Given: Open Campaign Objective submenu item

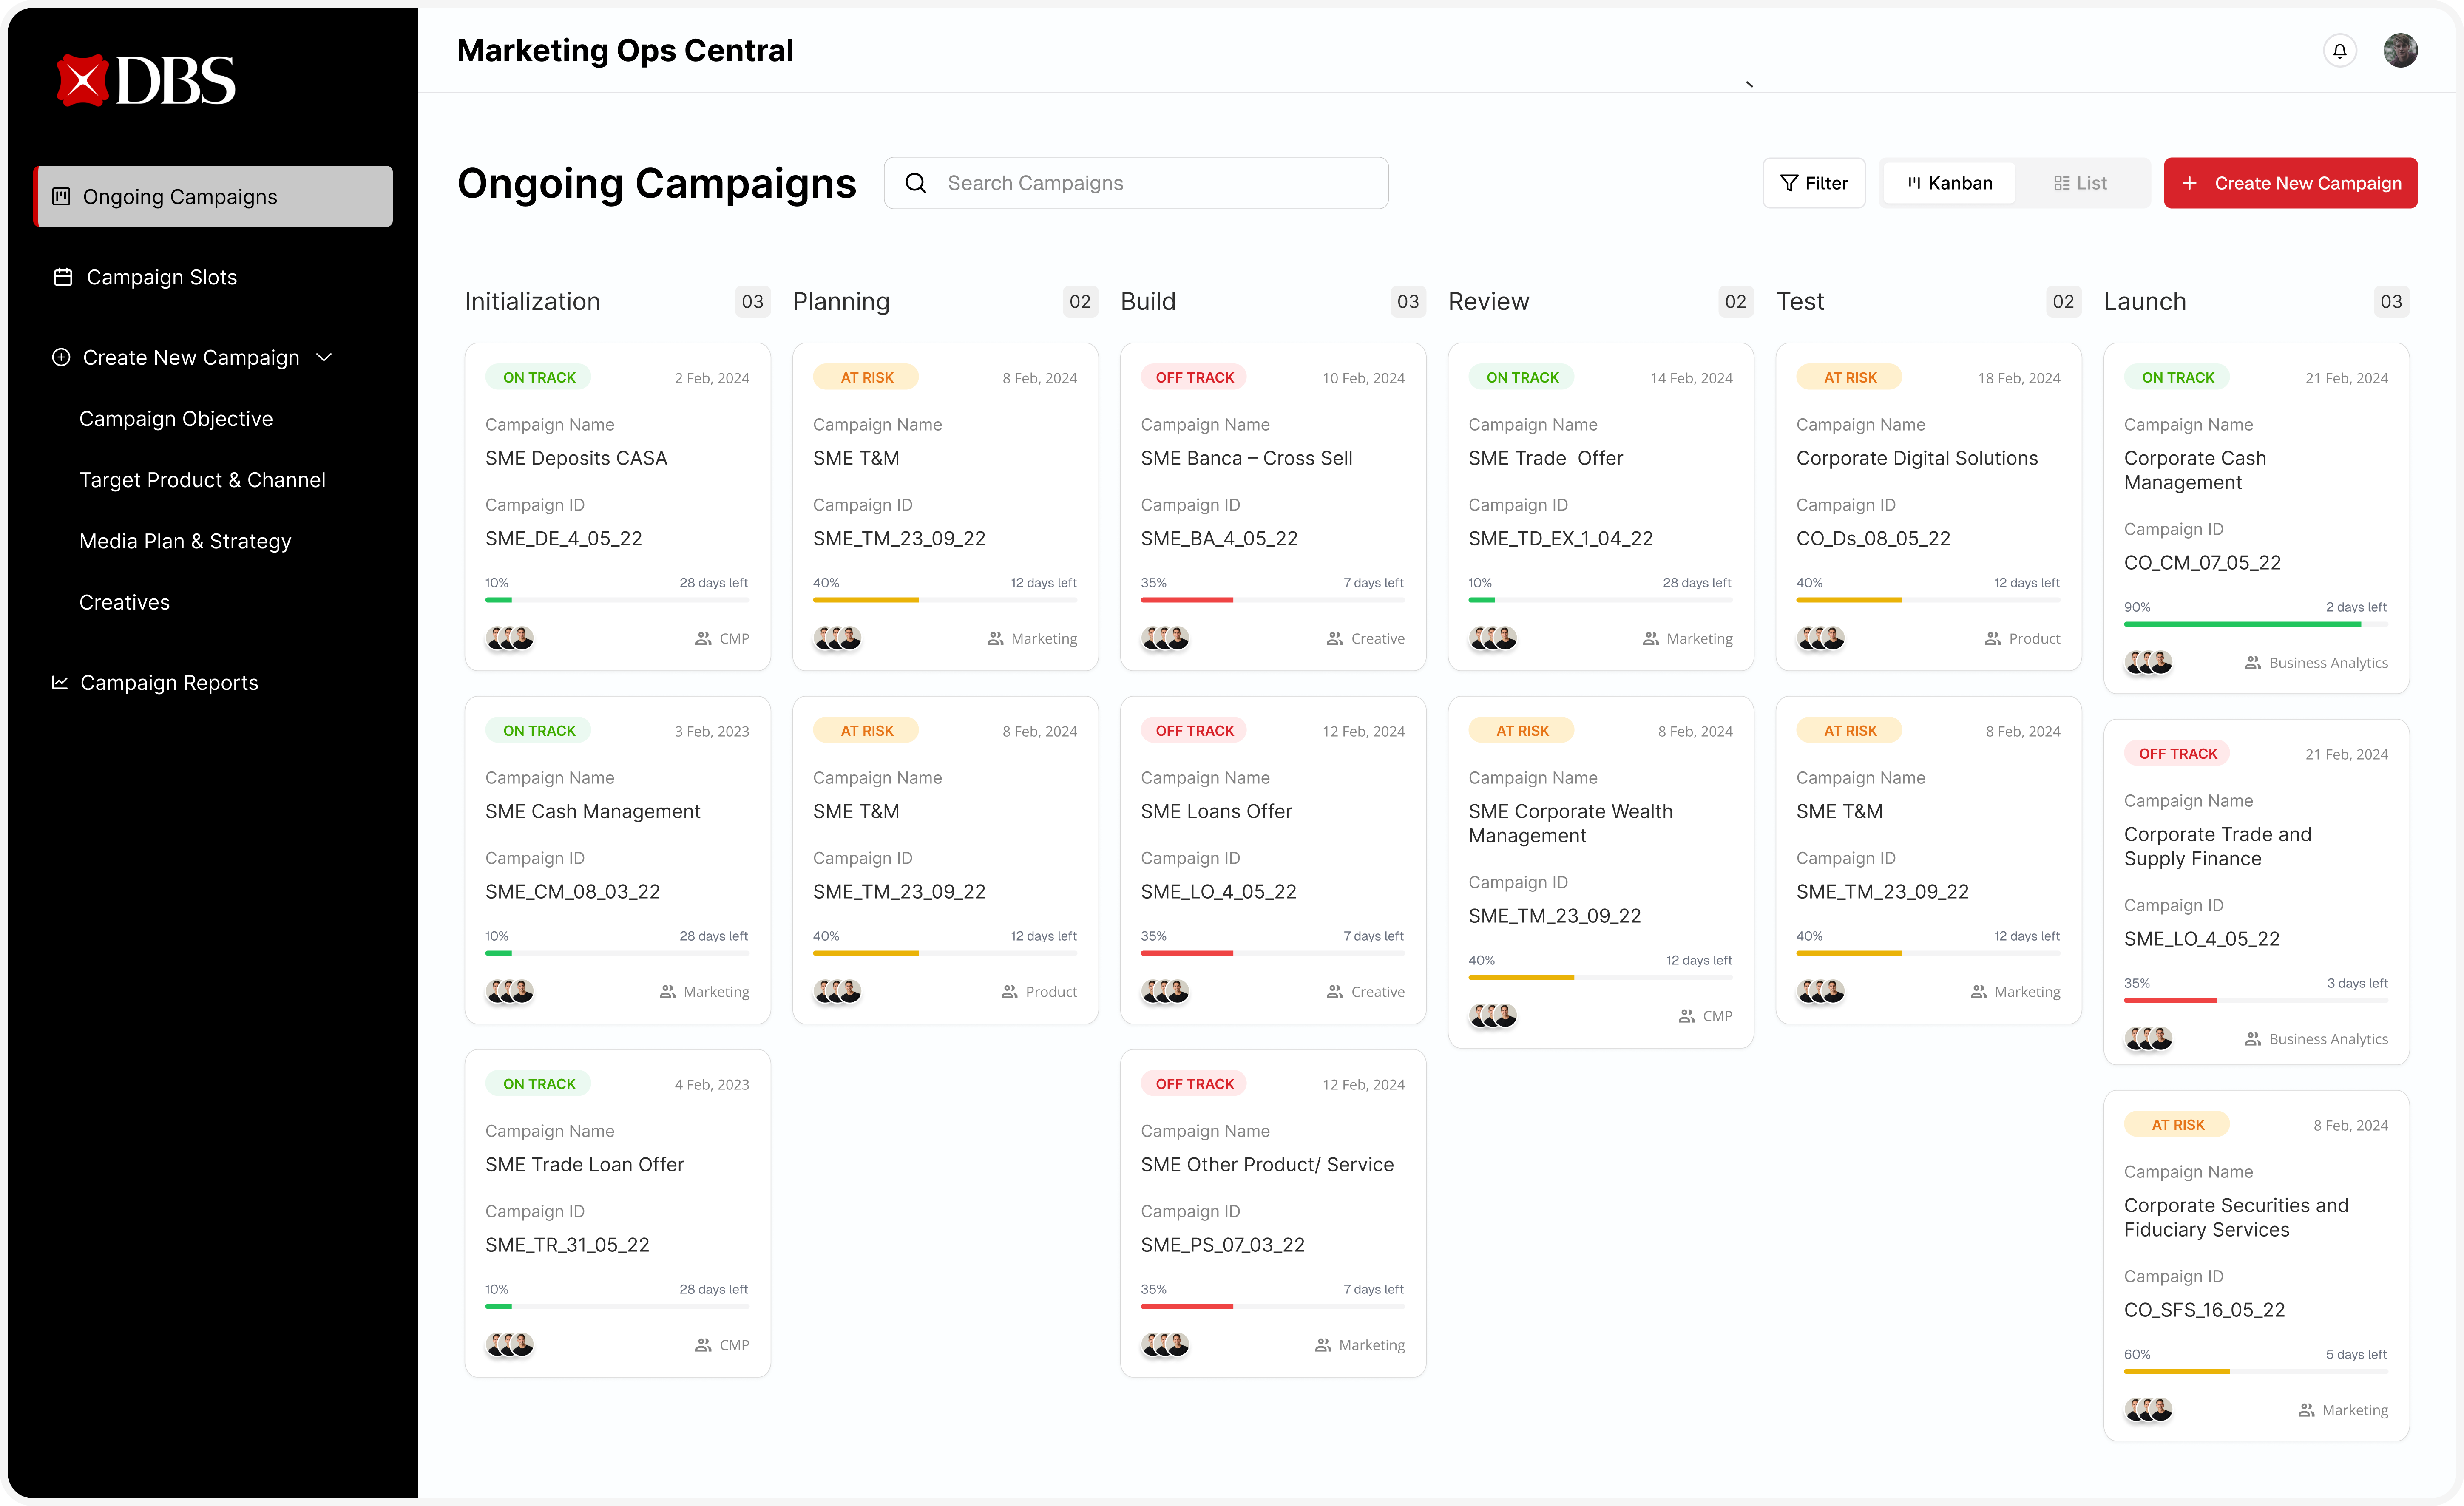Looking at the screenshot, I should [176, 419].
